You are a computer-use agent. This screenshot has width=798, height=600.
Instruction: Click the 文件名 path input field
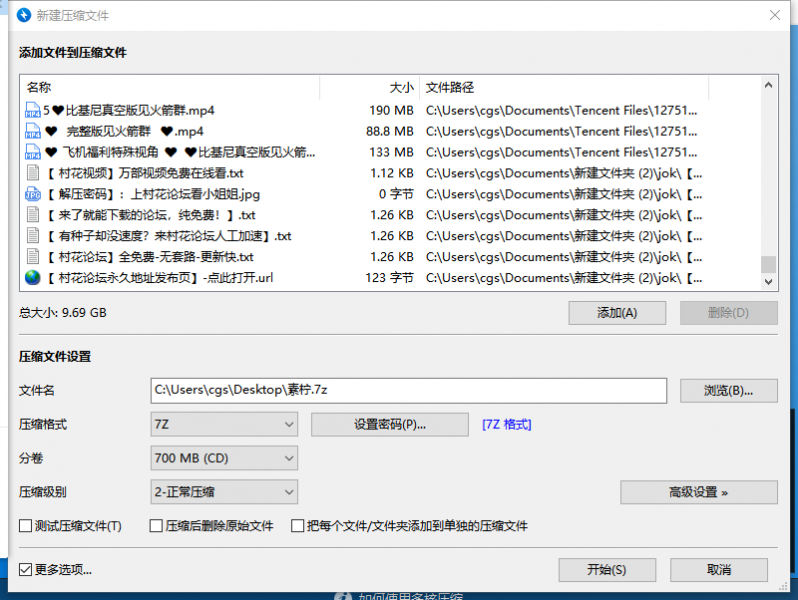click(408, 390)
